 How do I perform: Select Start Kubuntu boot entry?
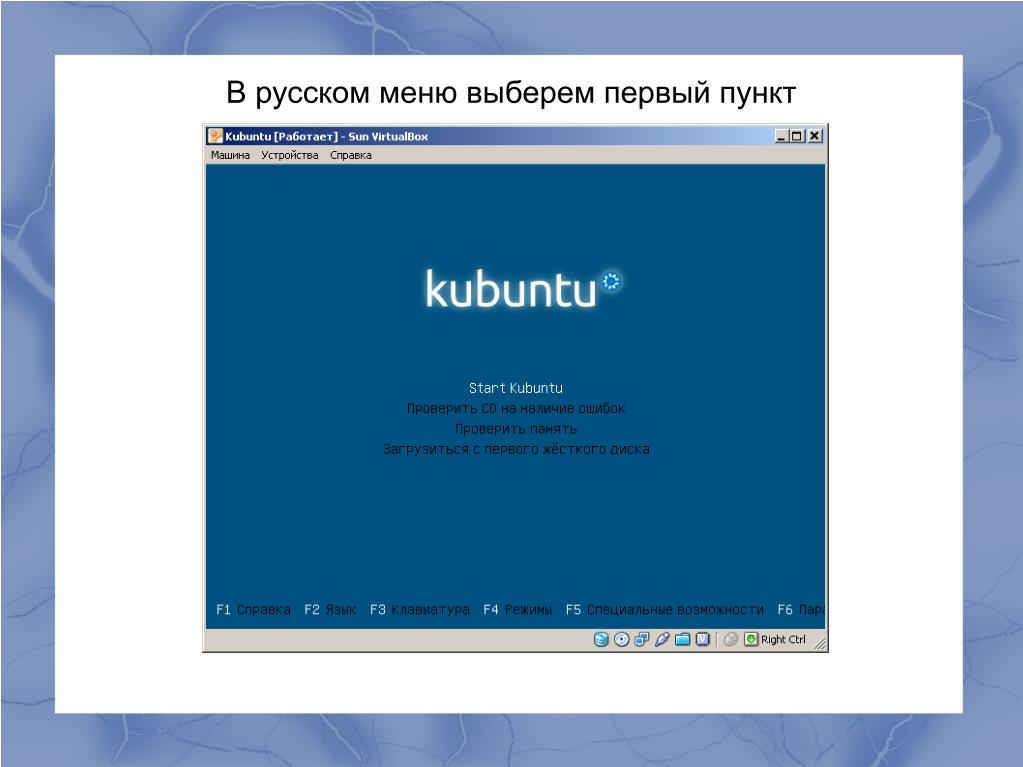[x=515, y=388]
